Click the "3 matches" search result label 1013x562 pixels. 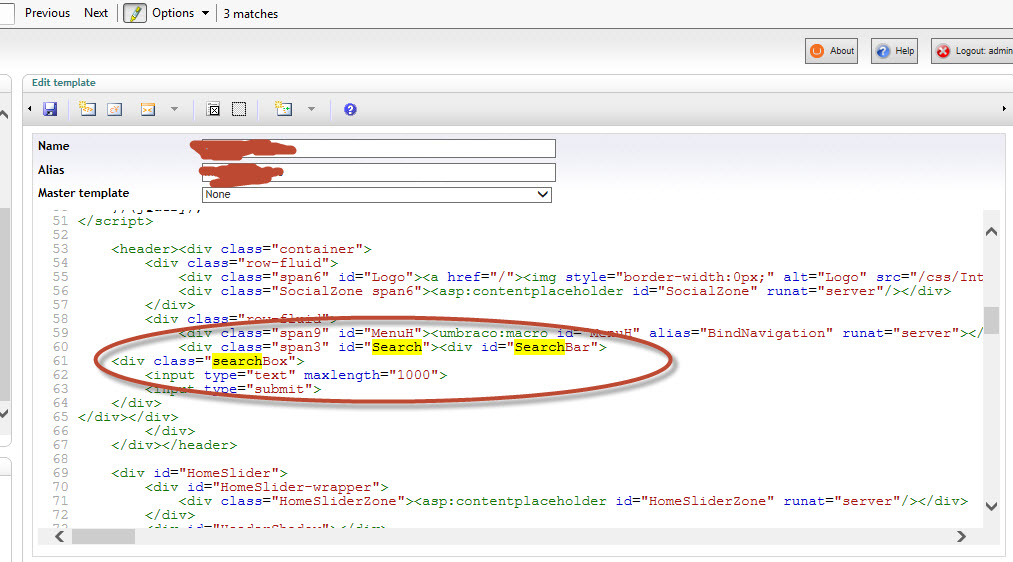251,14
